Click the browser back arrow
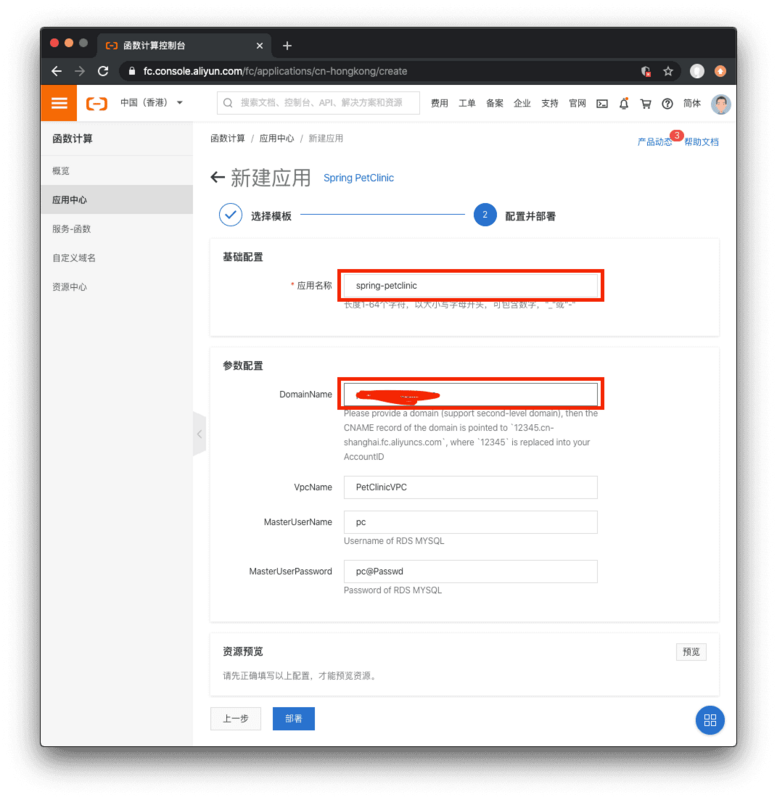 point(57,71)
